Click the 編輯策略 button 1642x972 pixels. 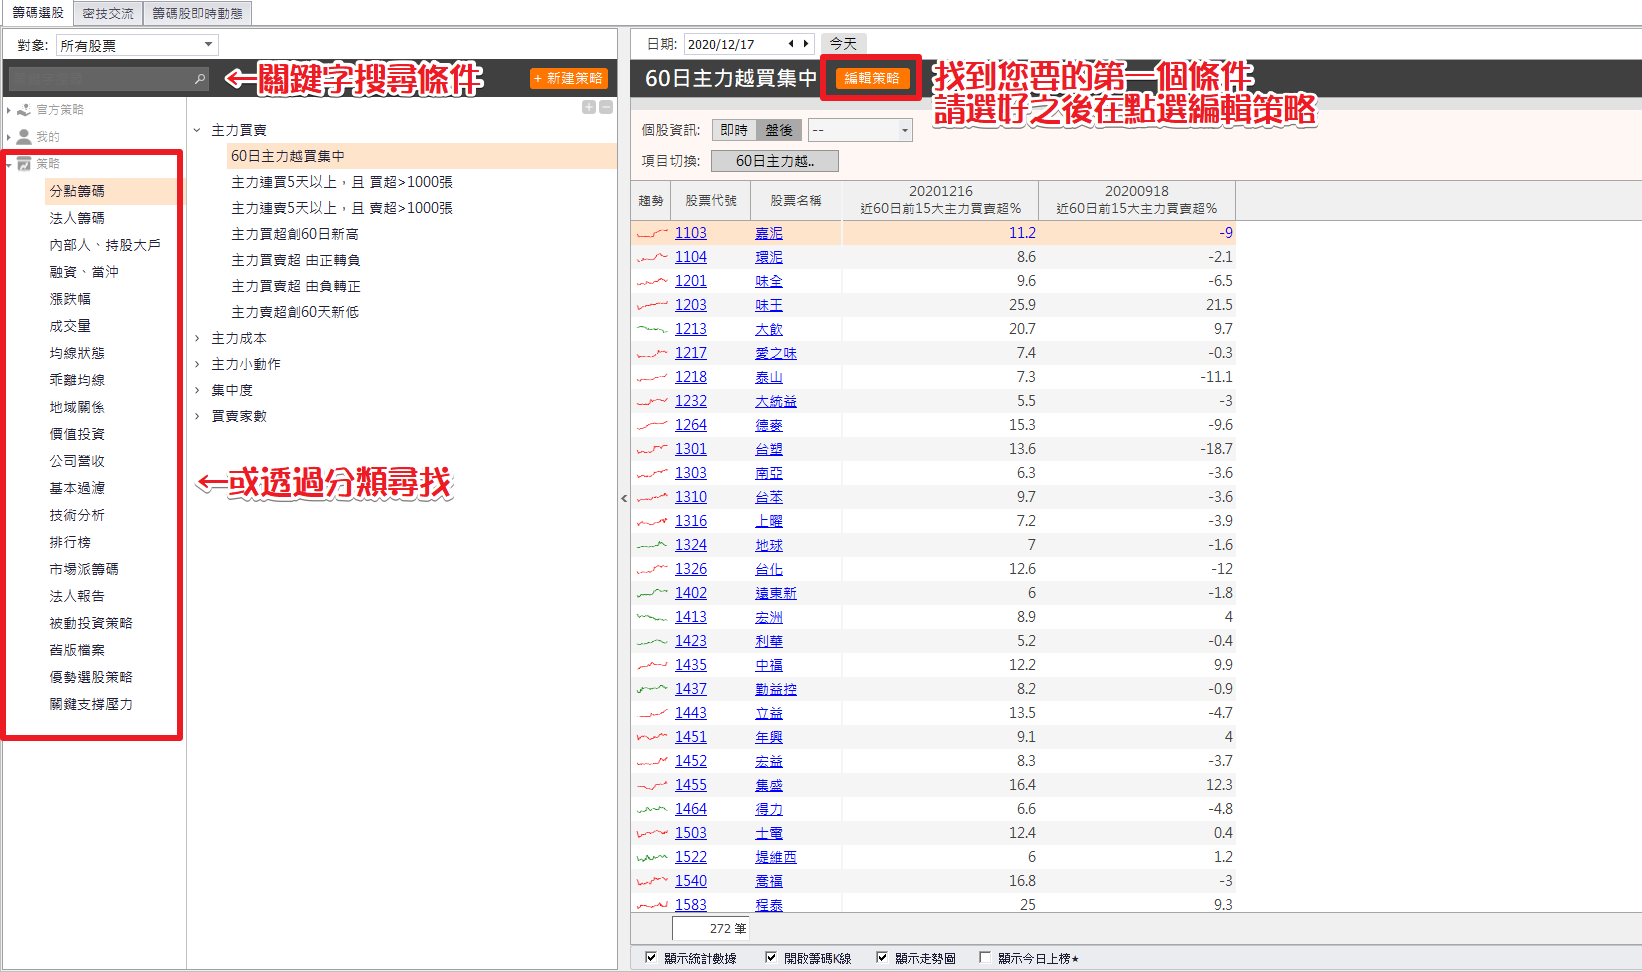[x=872, y=78]
